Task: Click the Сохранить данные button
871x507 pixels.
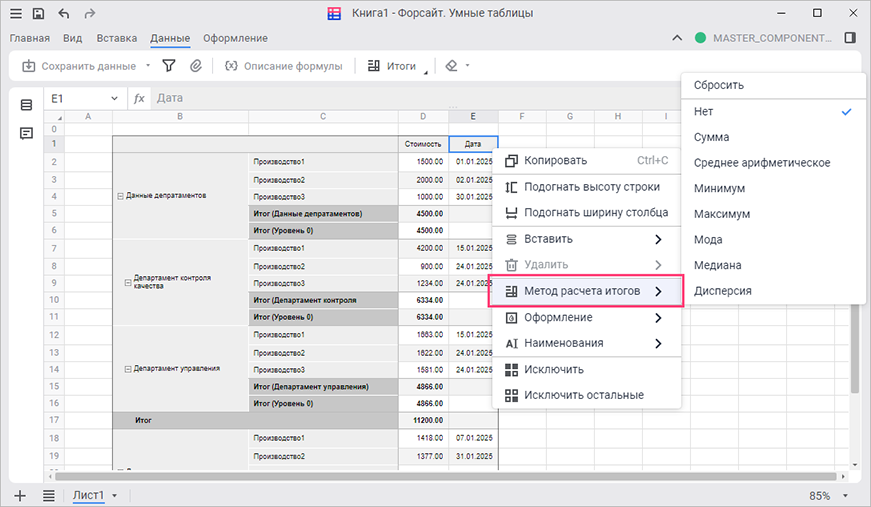Action: [79, 66]
